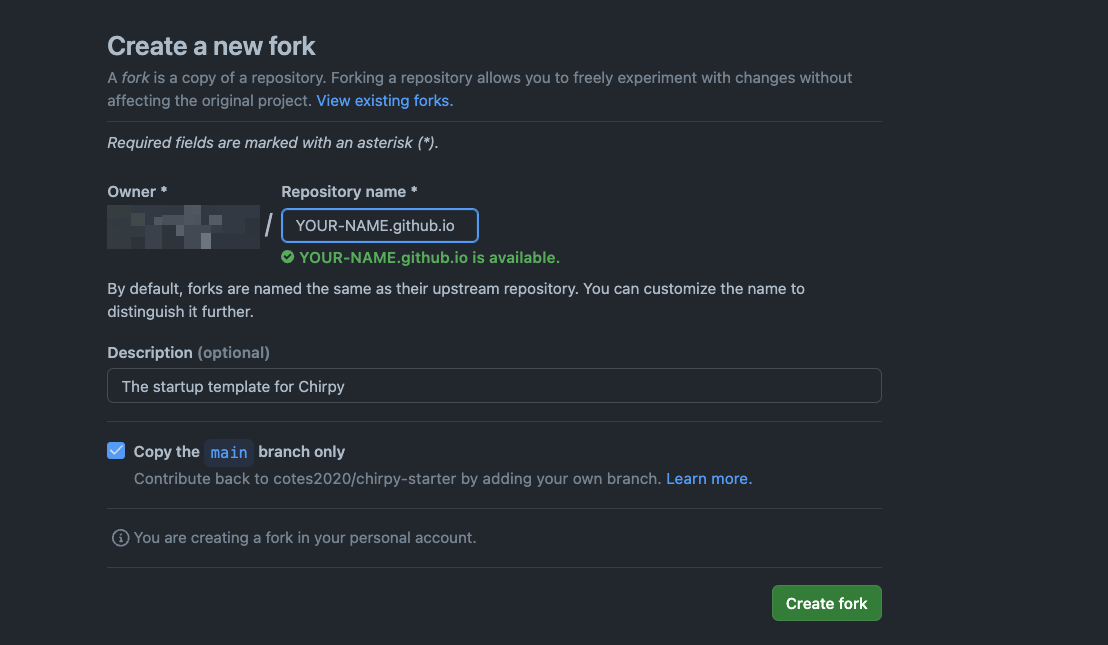Viewport: 1108px width, 645px height.
Task: Click the personal account fork notice text
Action: tap(305, 538)
